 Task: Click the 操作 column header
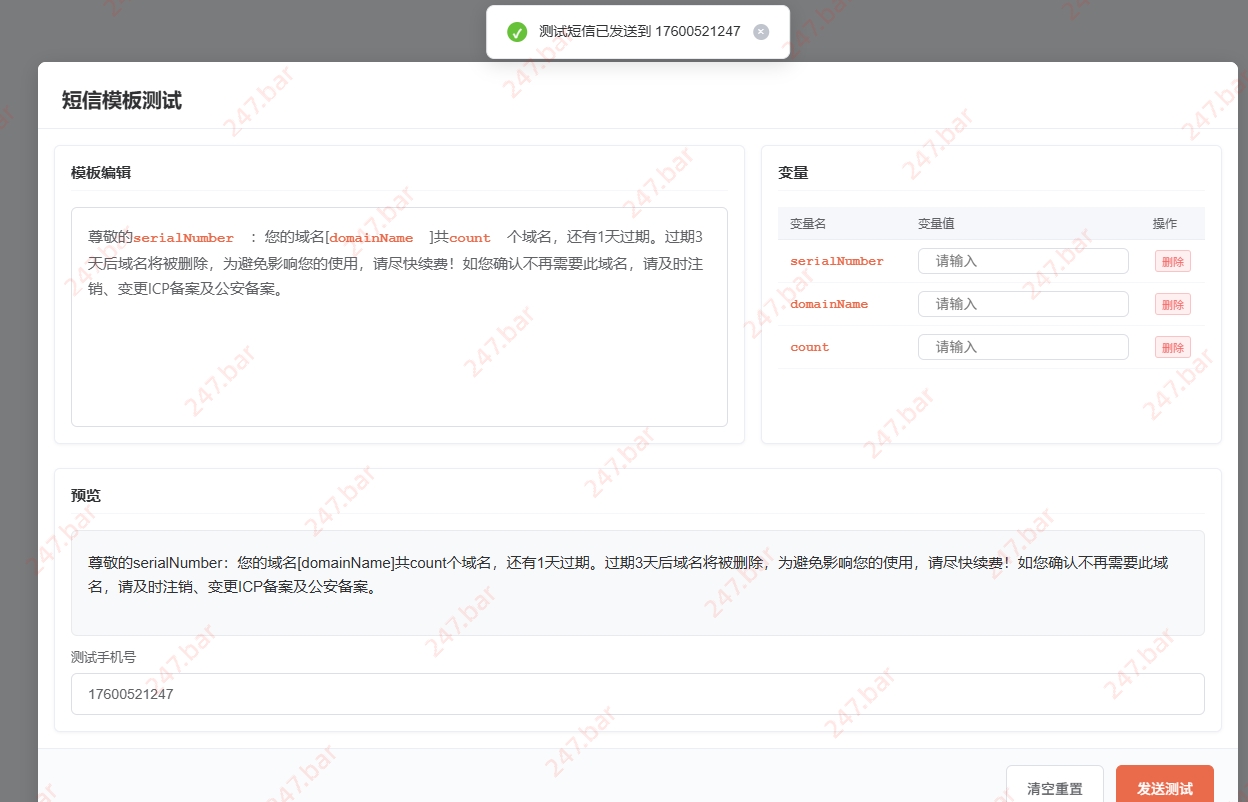pyautogui.click(x=1164, y=223)
